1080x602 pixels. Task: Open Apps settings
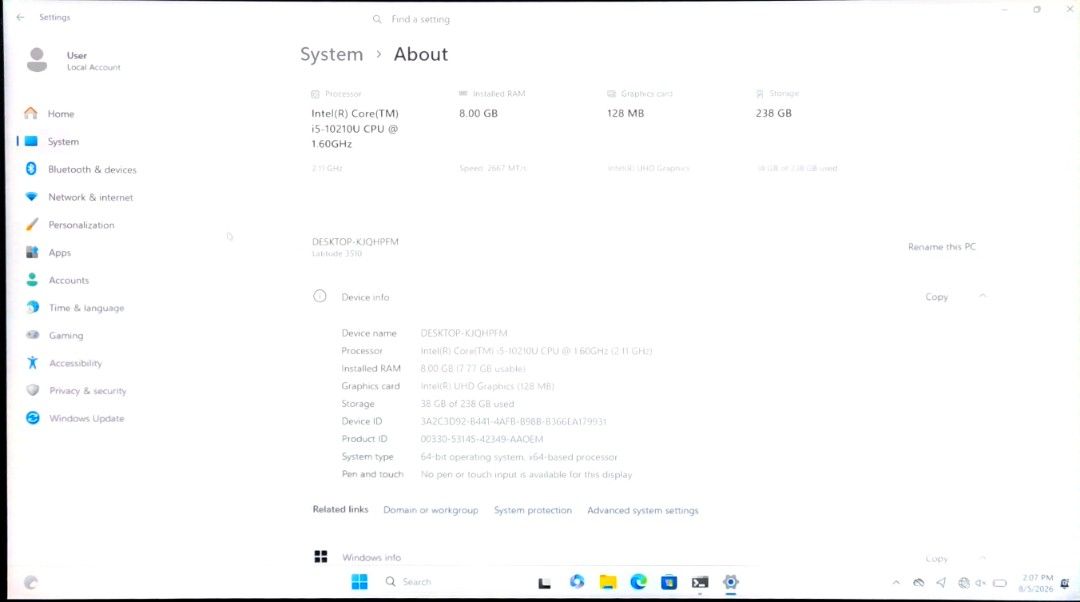click(x=59, y=253)
